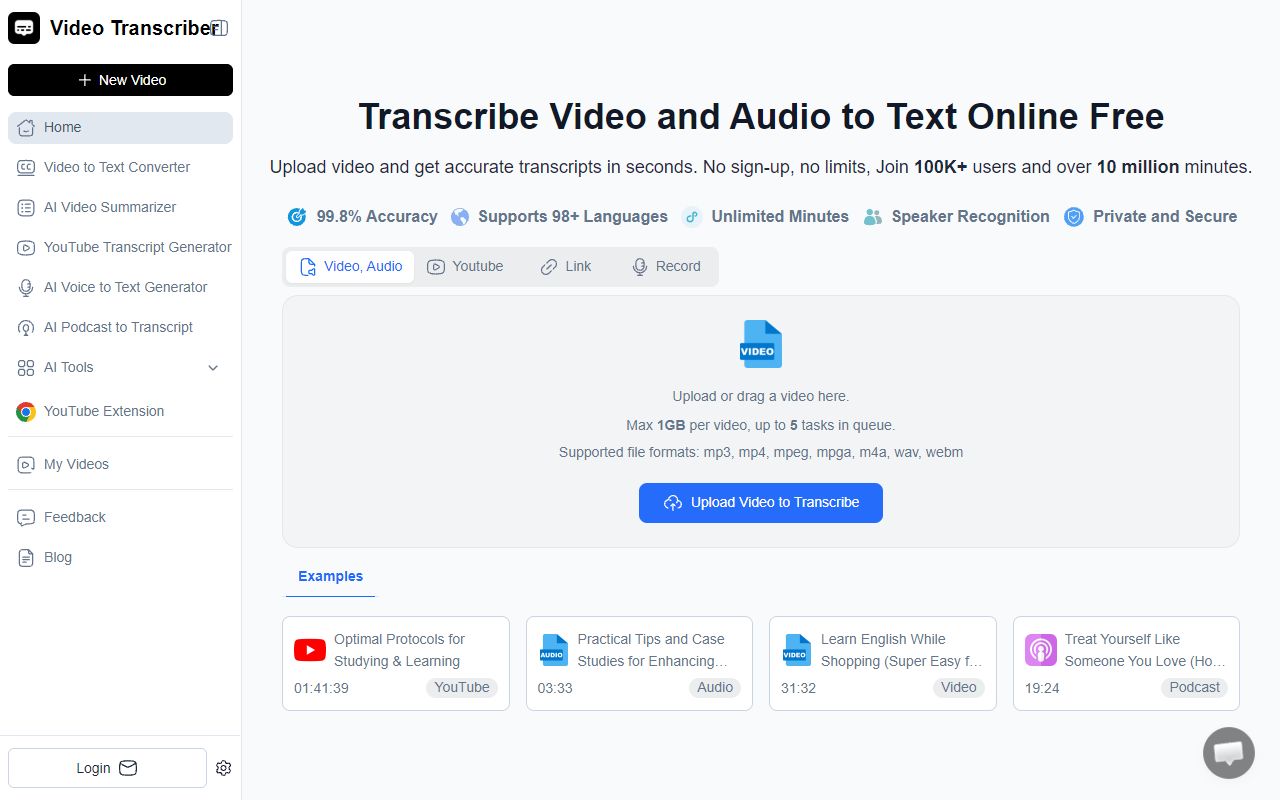Open the settings gear near Login
This screenshot has height=800, width=1280.
(224, 768)
